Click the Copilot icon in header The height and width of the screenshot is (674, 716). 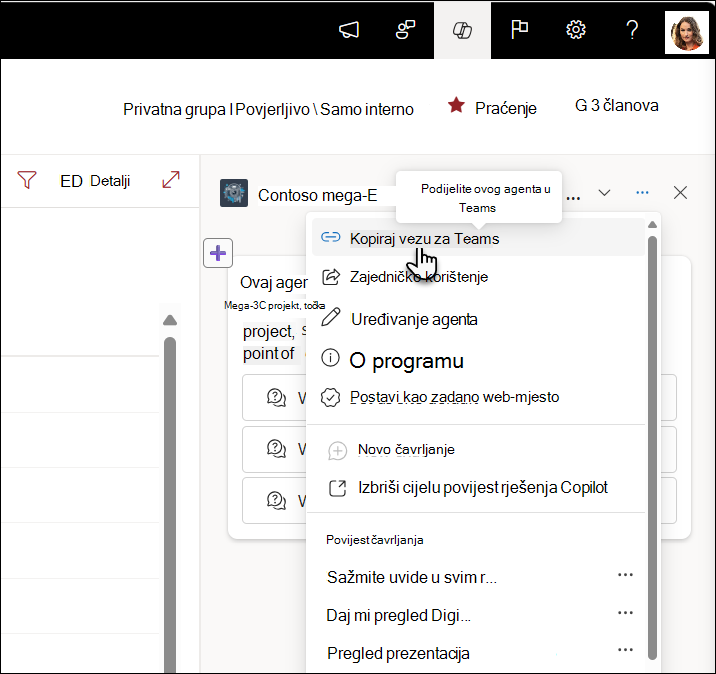point(462,30)
